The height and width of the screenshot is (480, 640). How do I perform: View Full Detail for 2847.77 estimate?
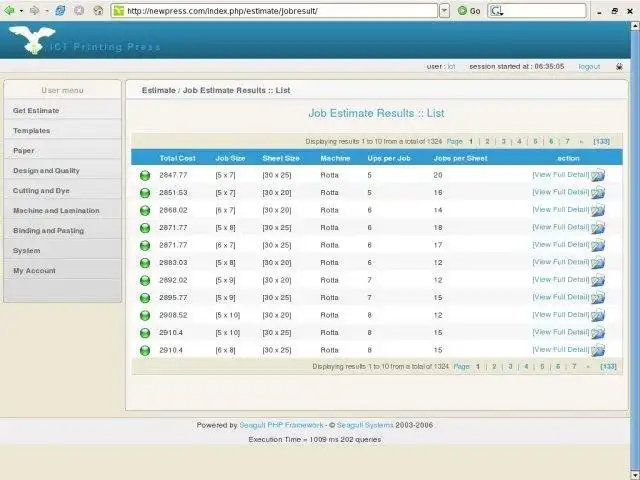point(561,175)
